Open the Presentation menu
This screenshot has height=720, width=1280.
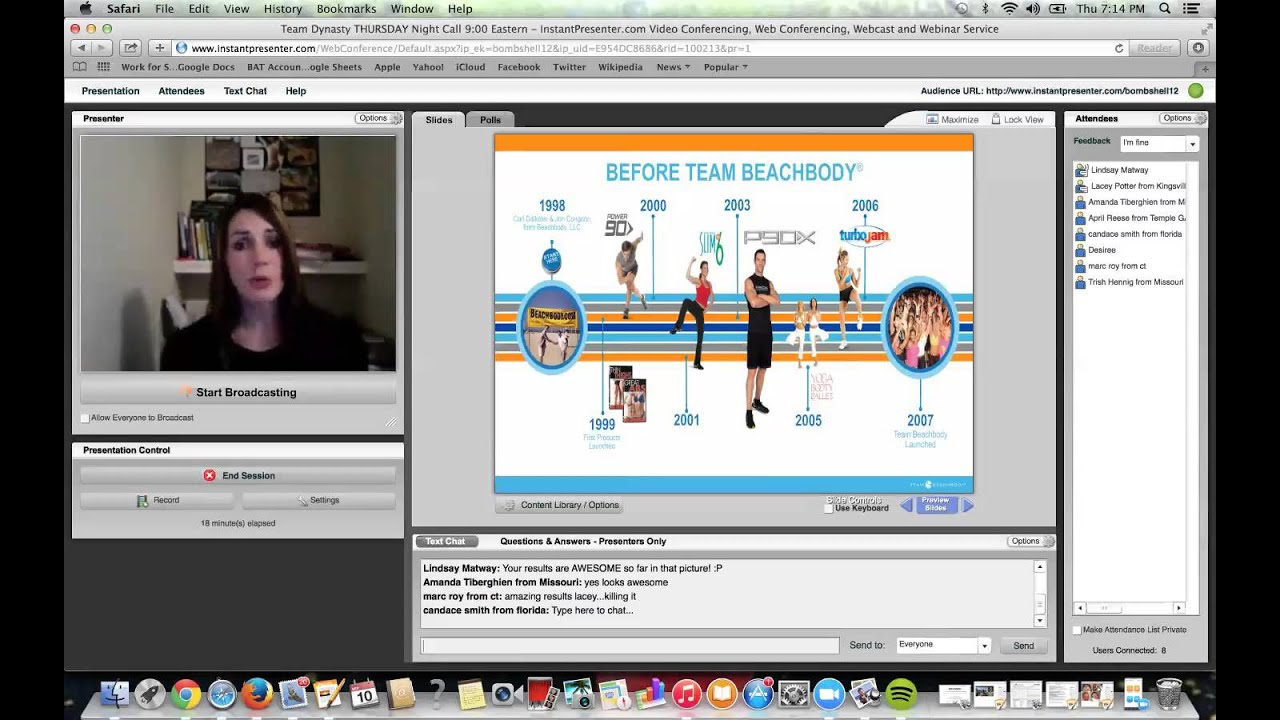110,91
